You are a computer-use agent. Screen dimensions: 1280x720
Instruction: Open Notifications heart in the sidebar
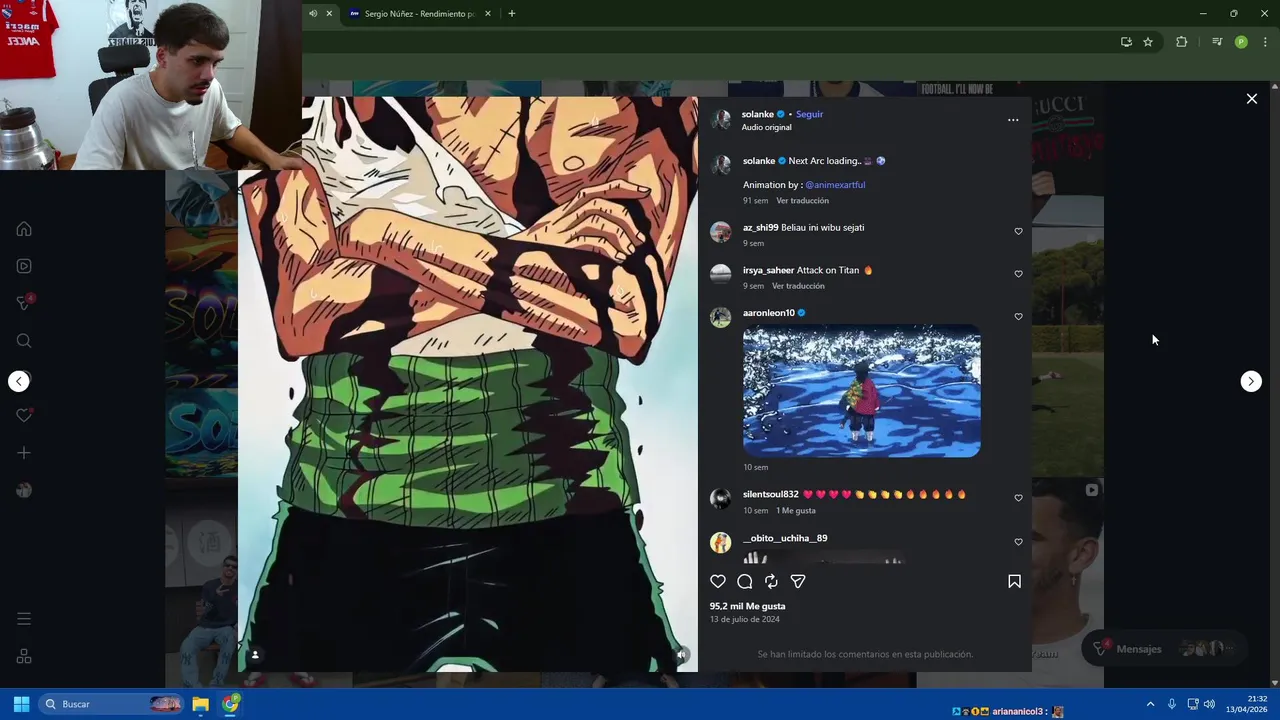[x=24, y=415]
